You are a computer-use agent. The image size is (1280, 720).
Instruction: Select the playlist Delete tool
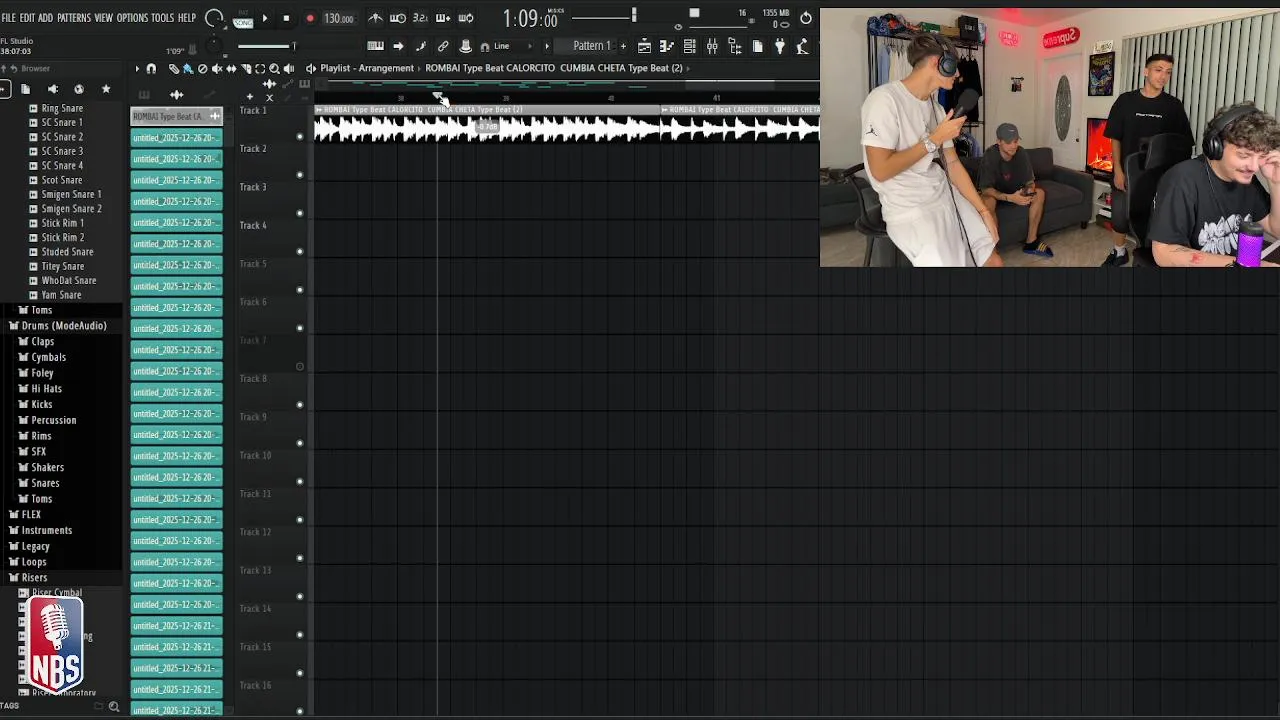(202, 68)
